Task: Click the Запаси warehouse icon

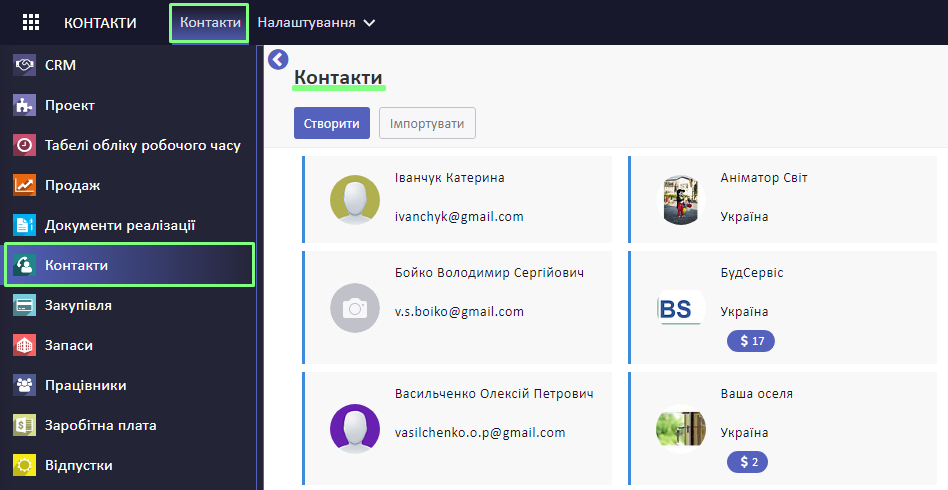Action: coord(25,345)
